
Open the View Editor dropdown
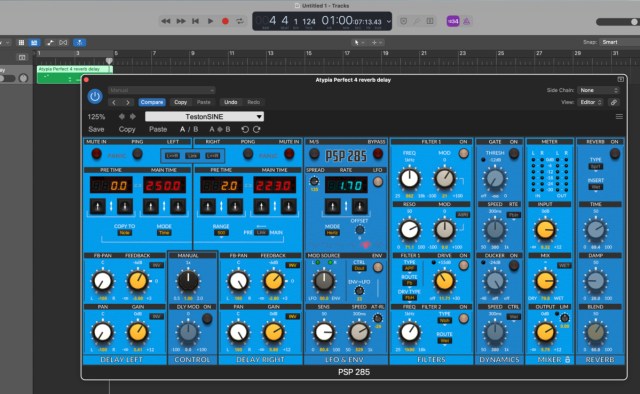click(x=591, y=102)
